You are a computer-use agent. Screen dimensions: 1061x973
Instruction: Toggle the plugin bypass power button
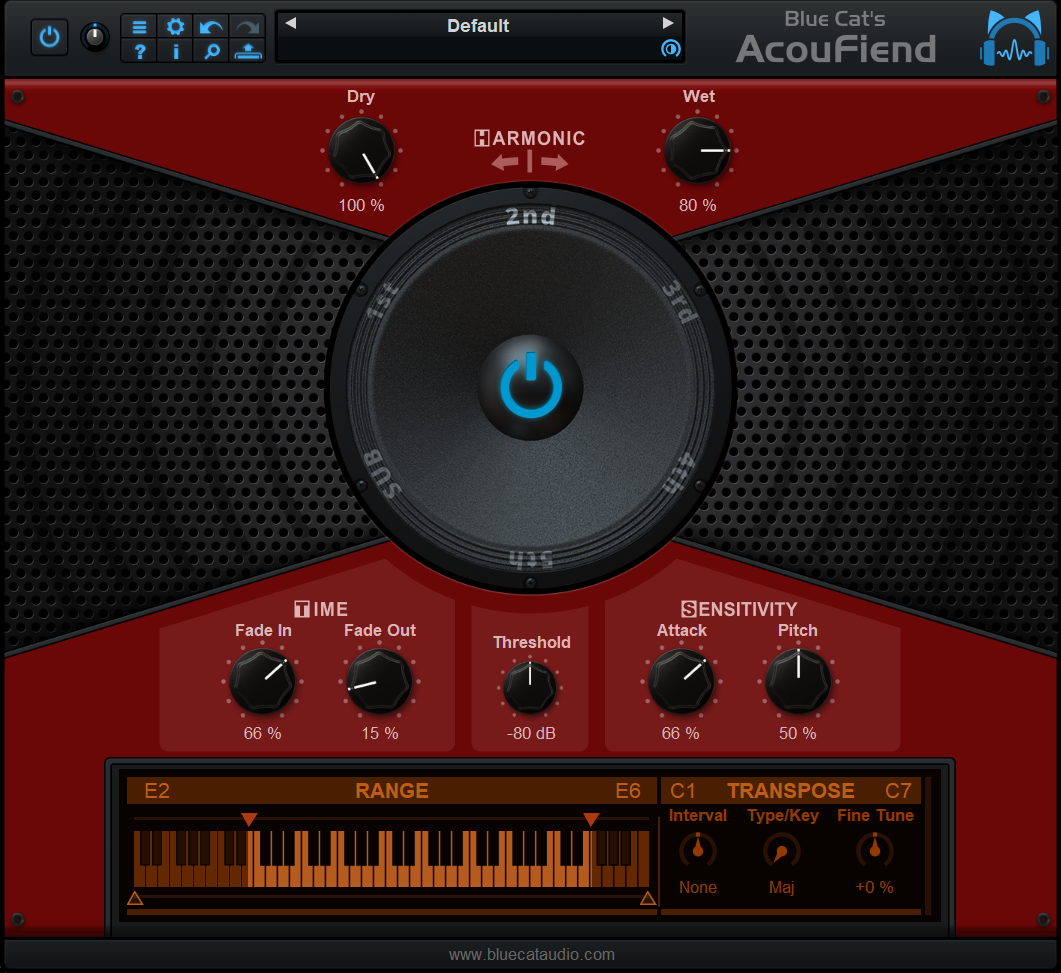pos(49,37)
